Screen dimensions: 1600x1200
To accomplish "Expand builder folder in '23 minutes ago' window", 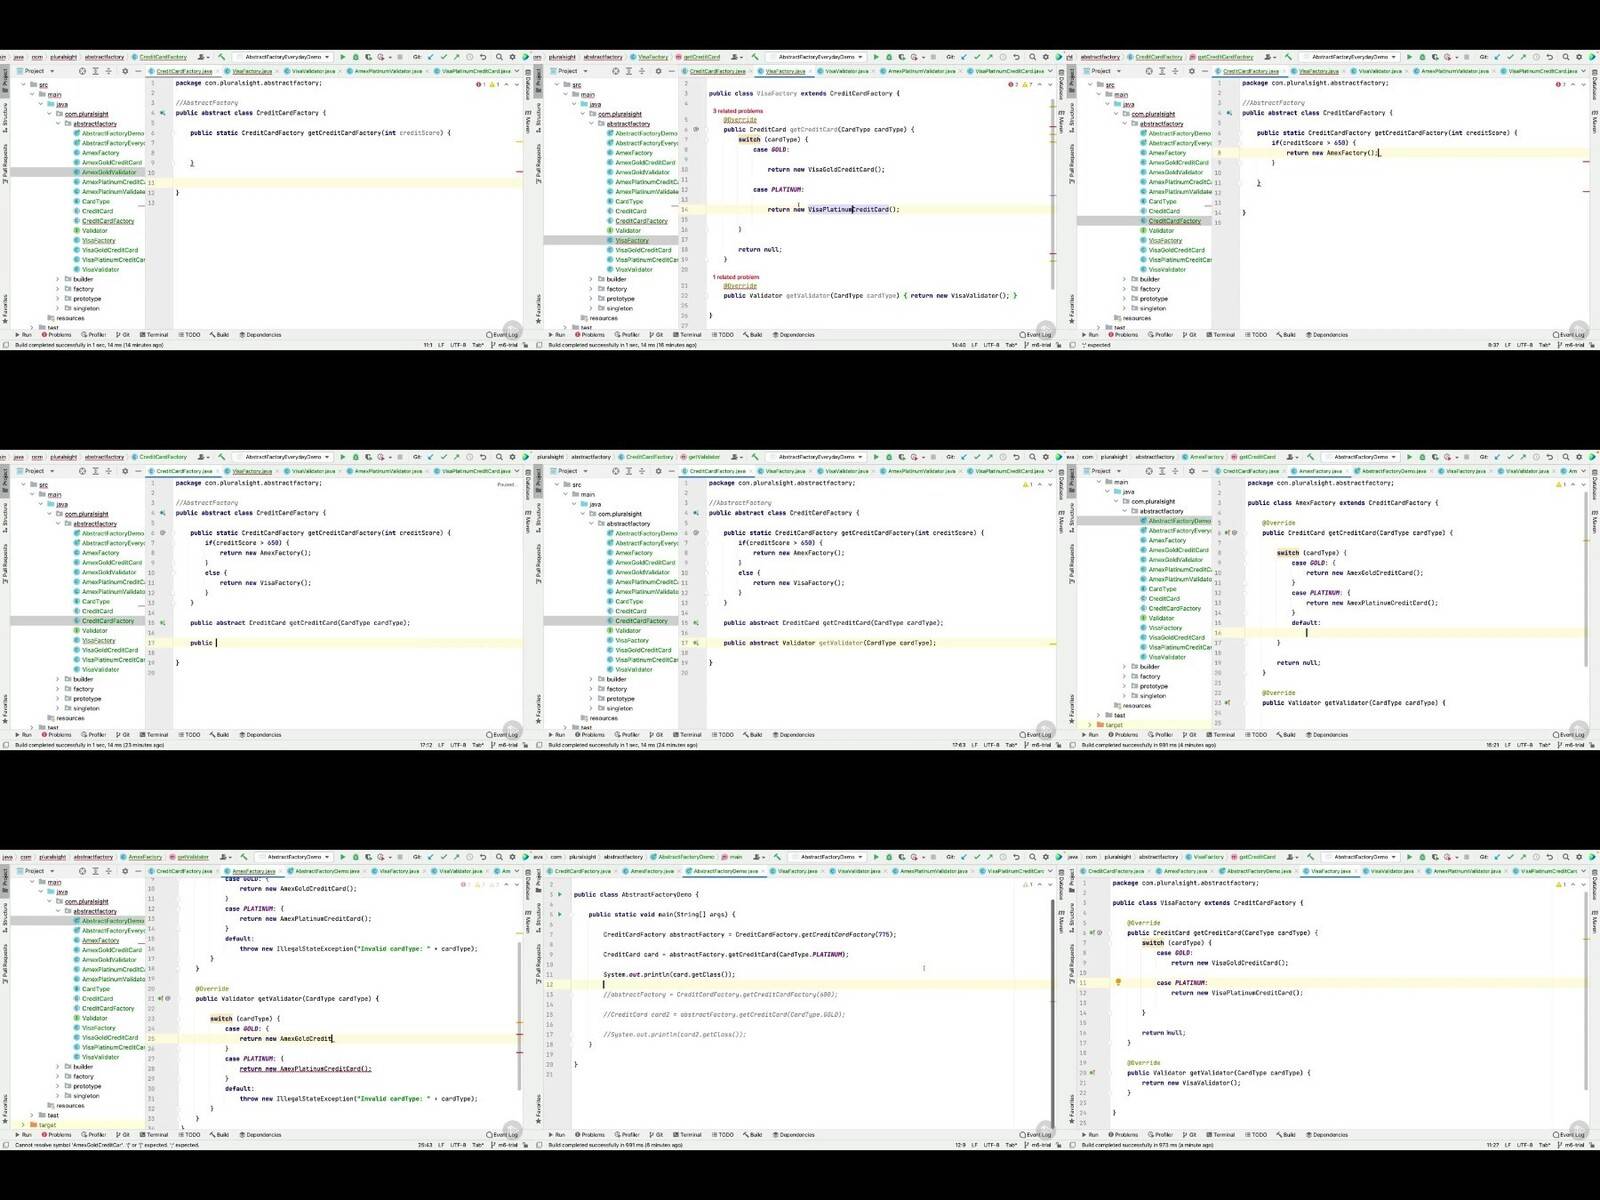I will tap(58, 679).
